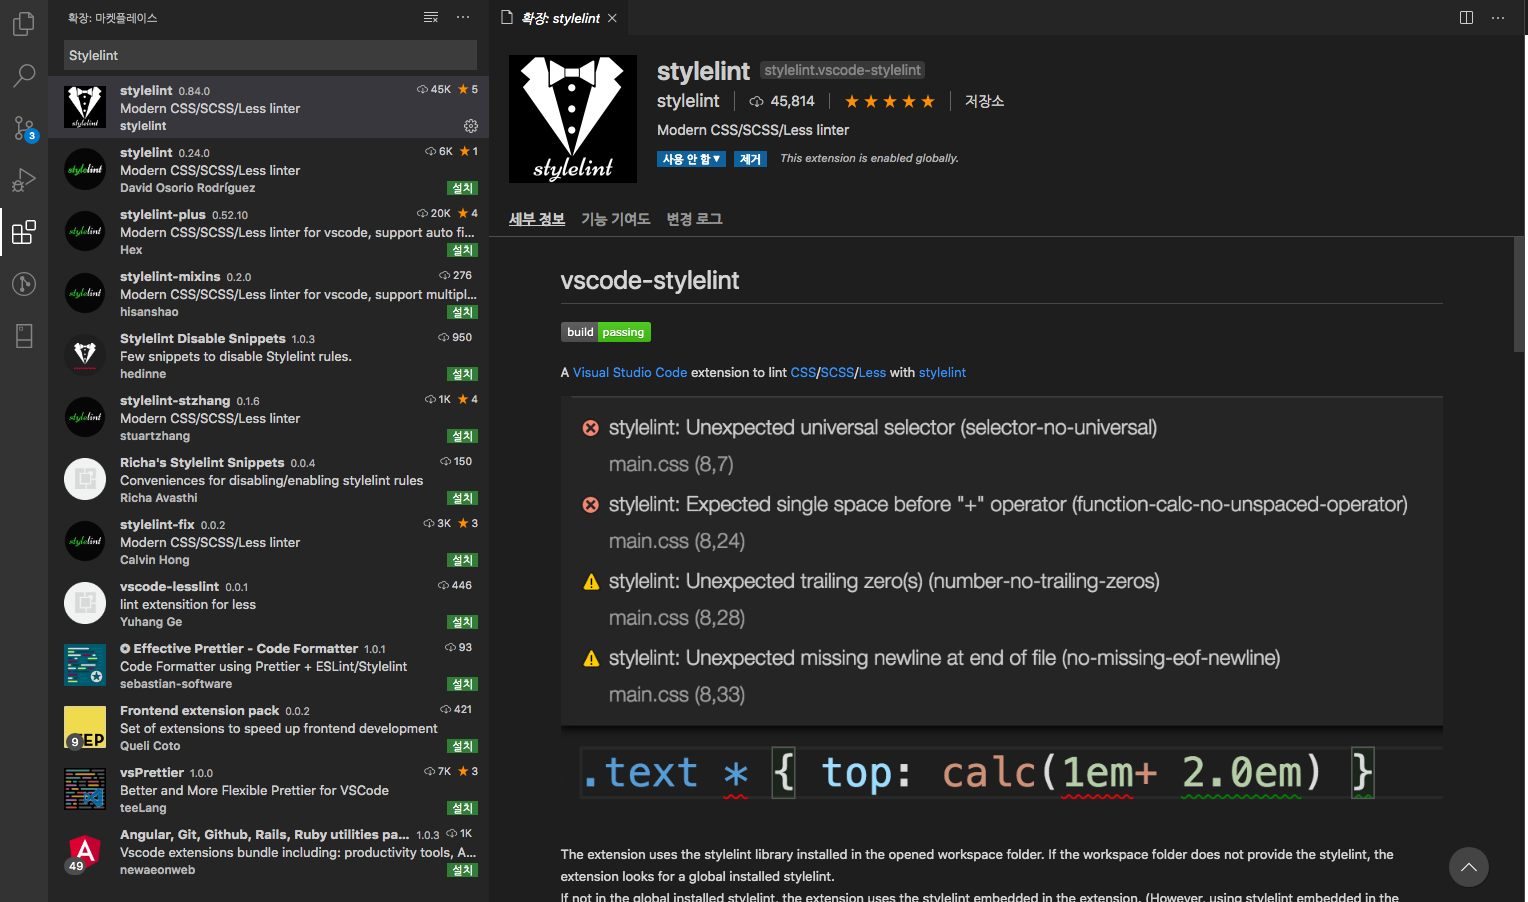Open marketplace panel more actions menu
Screen dimensions: 1528x902
[463, 17]
